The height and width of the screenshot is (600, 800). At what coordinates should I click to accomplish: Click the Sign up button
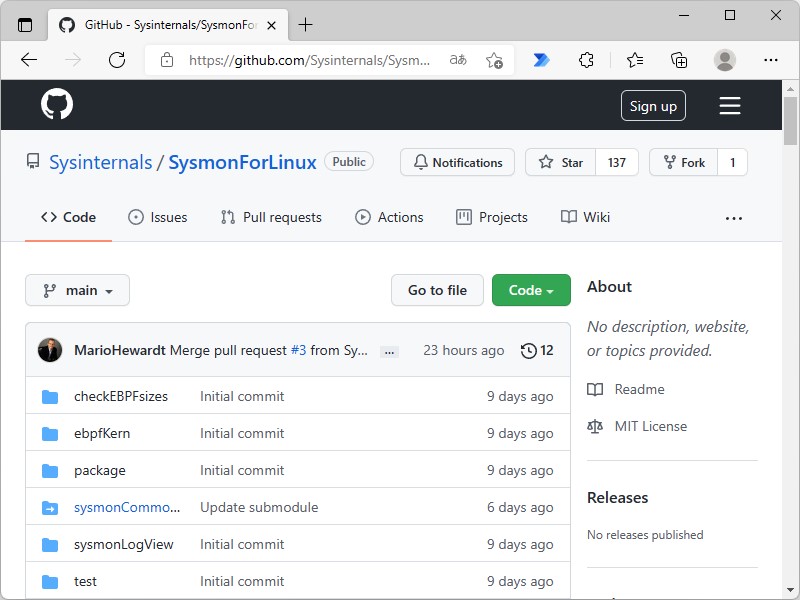coord(653,106)
